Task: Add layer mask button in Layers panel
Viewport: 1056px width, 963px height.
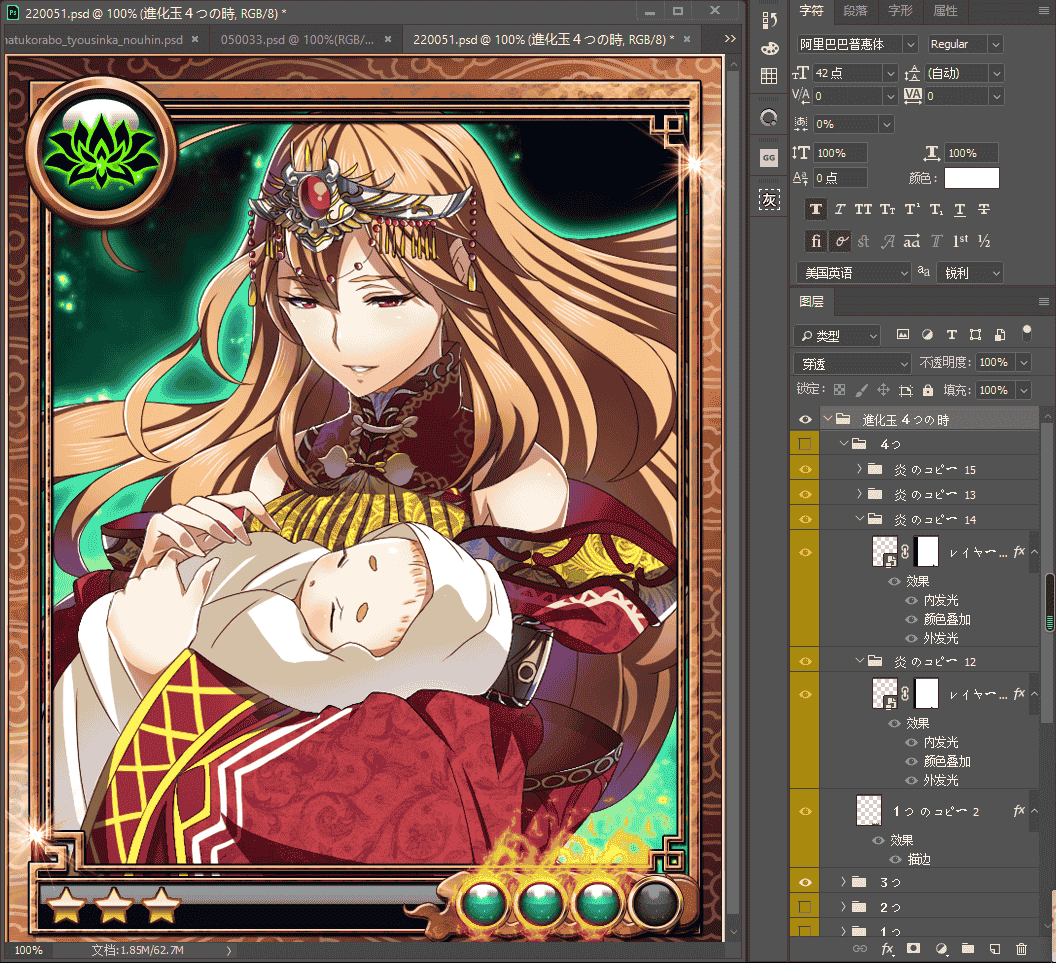Action: coord(913,949)
